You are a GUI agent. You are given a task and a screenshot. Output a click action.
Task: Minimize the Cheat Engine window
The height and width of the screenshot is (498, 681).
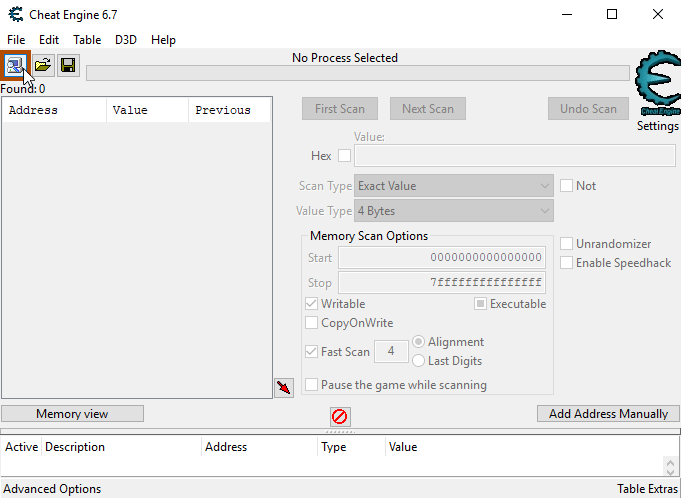tap(567, 14)
